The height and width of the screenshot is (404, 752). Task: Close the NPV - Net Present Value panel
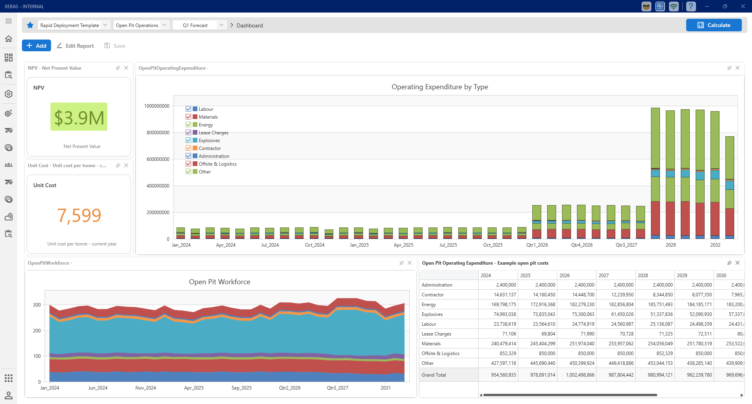126,68
